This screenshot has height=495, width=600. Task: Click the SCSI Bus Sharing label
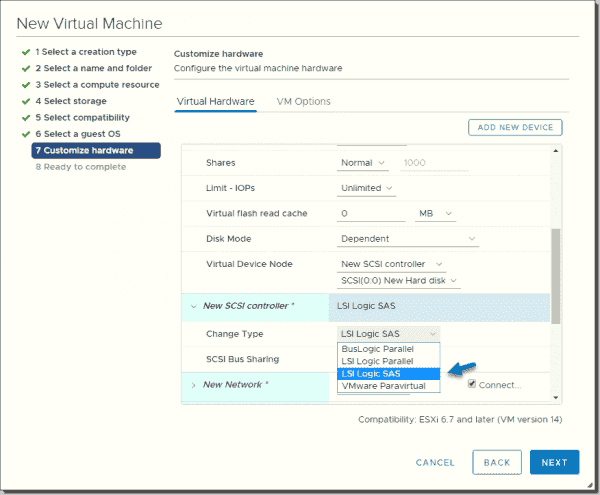coord(243,359)
